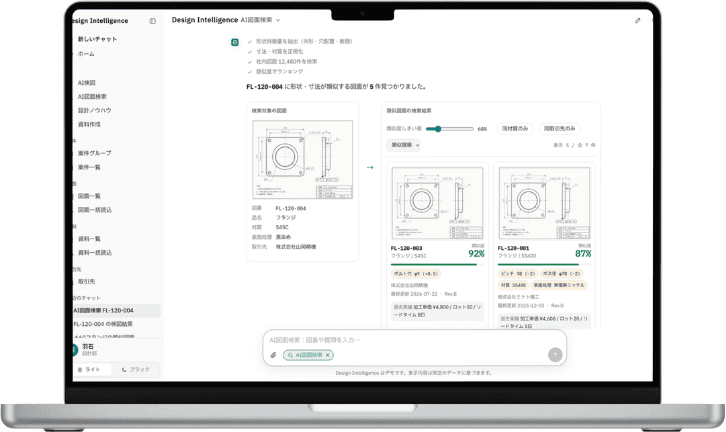Open 資料一括読込 in the sidebar
This screenshot has height=432, width=726.
point(95,253)
